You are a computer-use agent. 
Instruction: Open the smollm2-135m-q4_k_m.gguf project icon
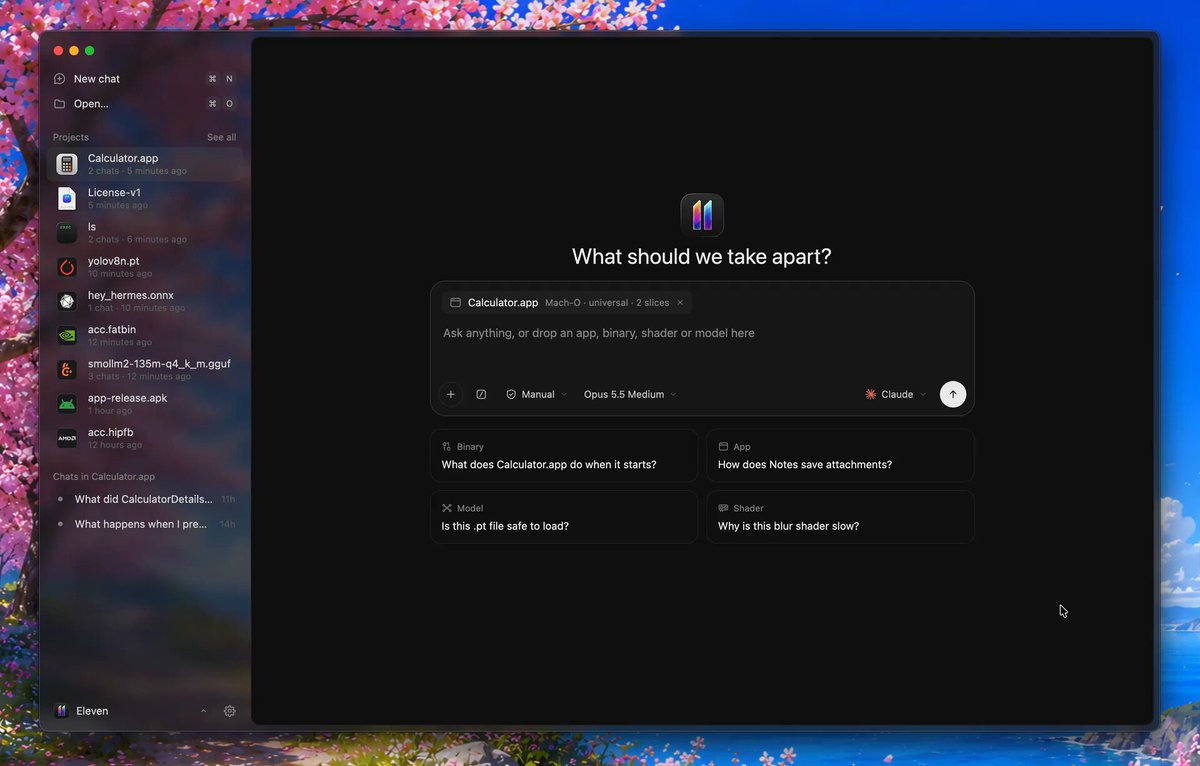(67, 370)
